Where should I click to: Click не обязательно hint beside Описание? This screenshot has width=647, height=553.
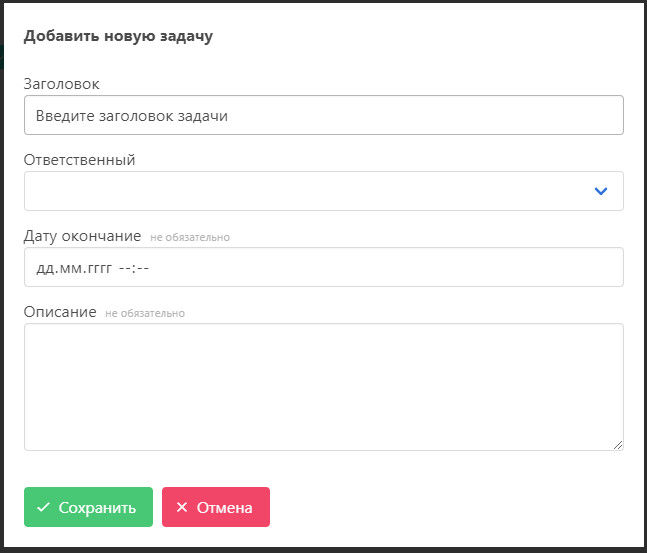coord(145,313)
